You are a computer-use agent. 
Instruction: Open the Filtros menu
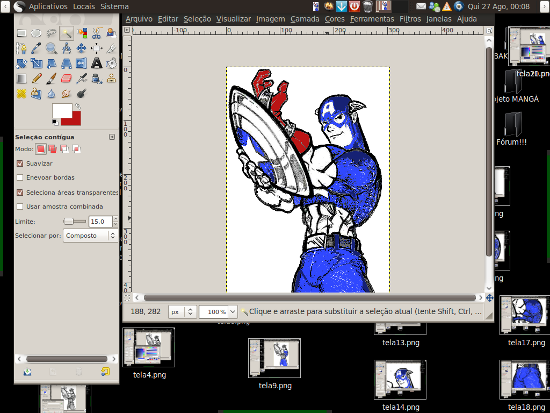[x=410, y=19]
